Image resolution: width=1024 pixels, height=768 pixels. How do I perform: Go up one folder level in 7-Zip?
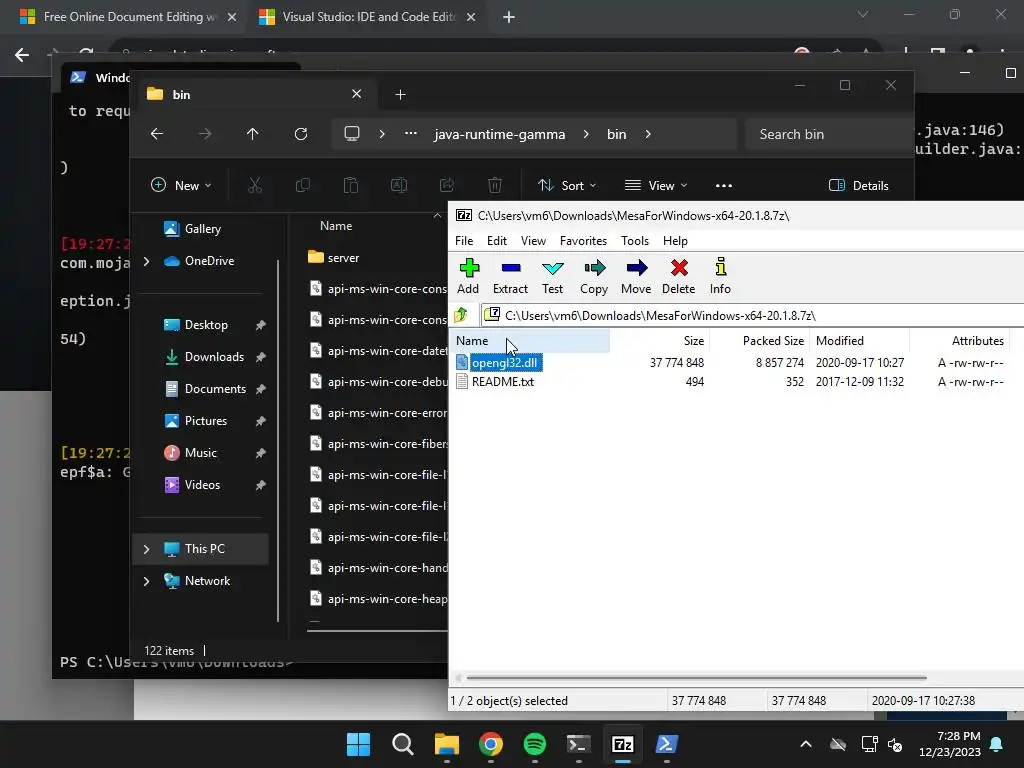click(461, 315)
